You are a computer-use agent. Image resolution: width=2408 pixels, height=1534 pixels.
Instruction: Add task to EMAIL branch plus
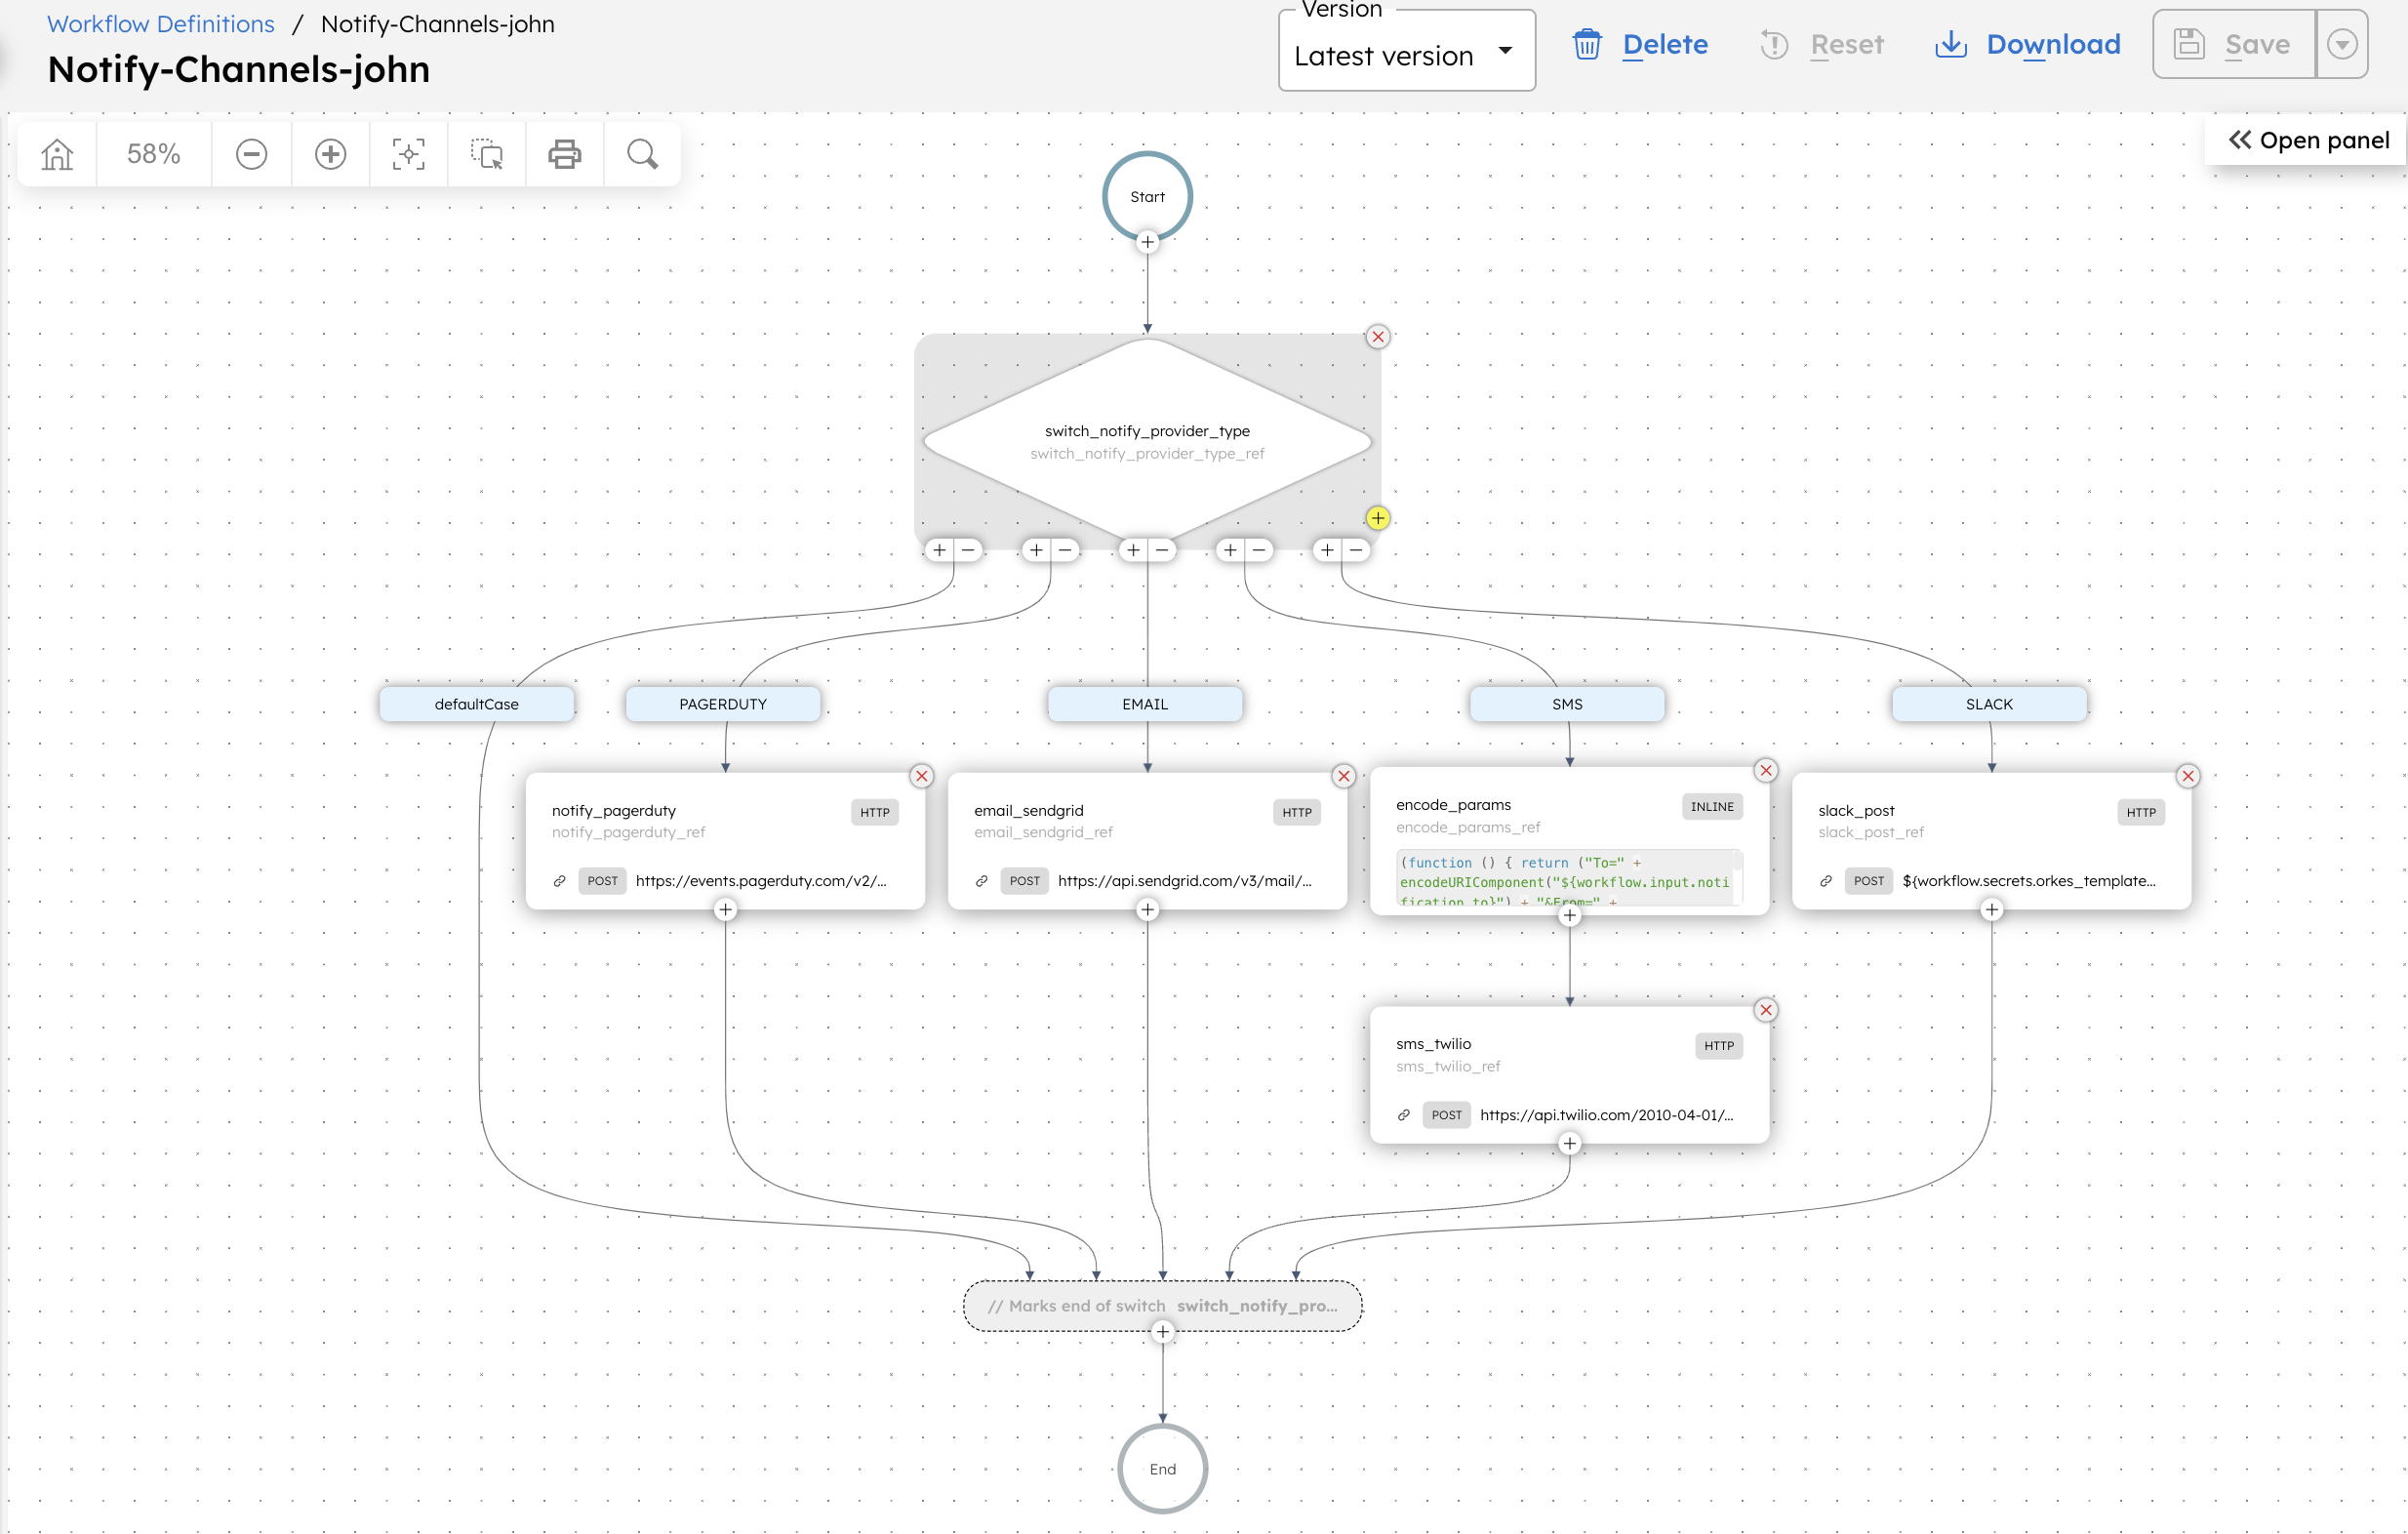(x=1133, y=550)
